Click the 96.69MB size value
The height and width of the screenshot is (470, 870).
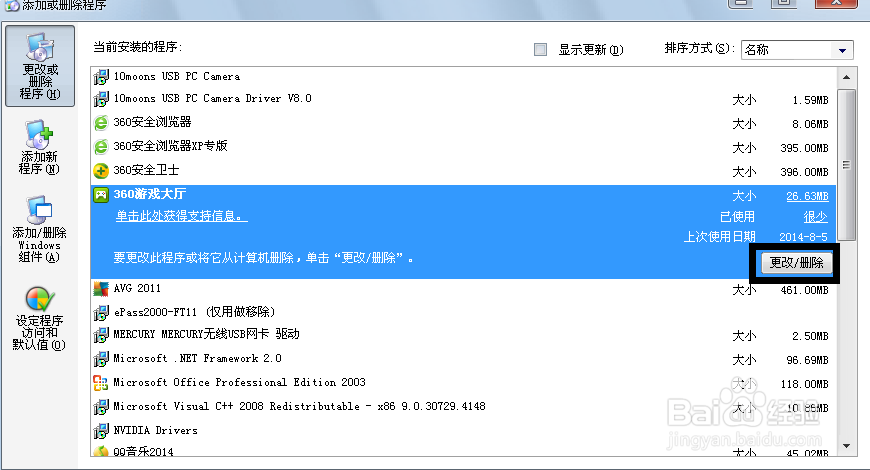807,360
